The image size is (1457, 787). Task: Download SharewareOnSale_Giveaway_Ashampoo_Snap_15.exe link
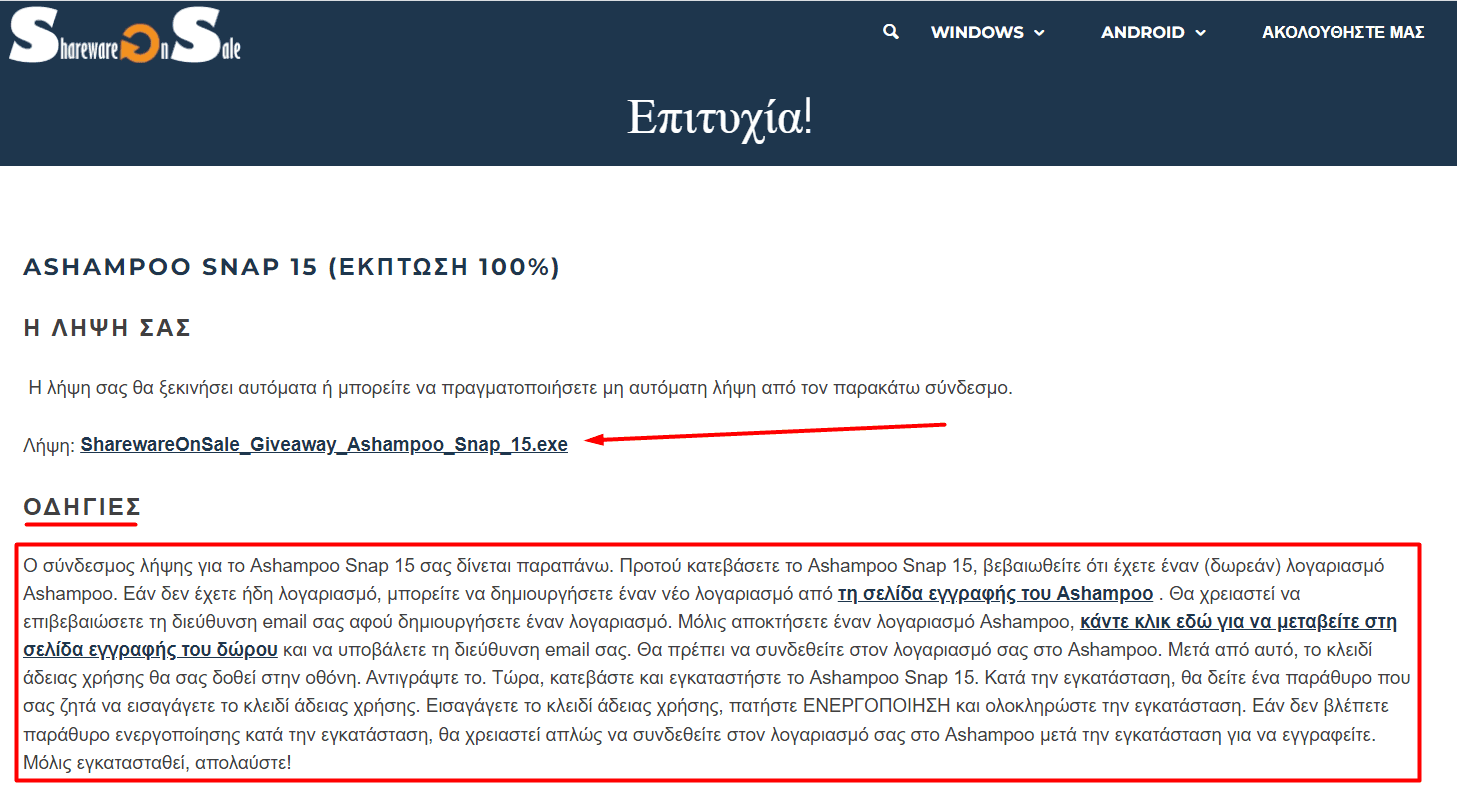(324, 445)
